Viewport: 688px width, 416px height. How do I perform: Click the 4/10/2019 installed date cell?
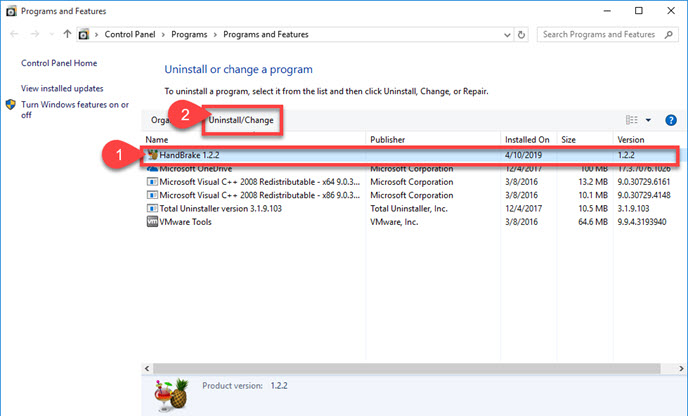click(523, 155)
